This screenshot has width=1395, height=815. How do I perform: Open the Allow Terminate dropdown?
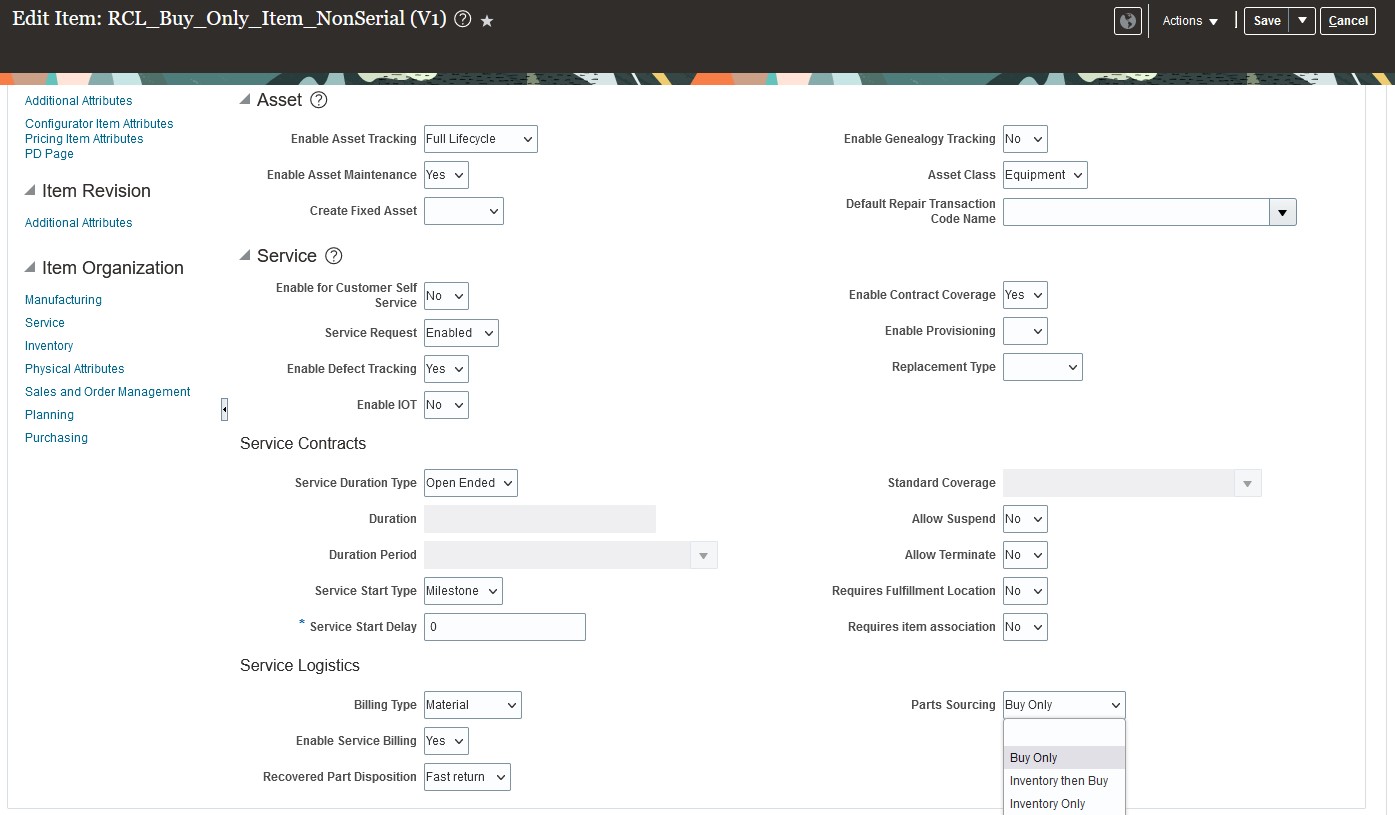click(1025, 555)
